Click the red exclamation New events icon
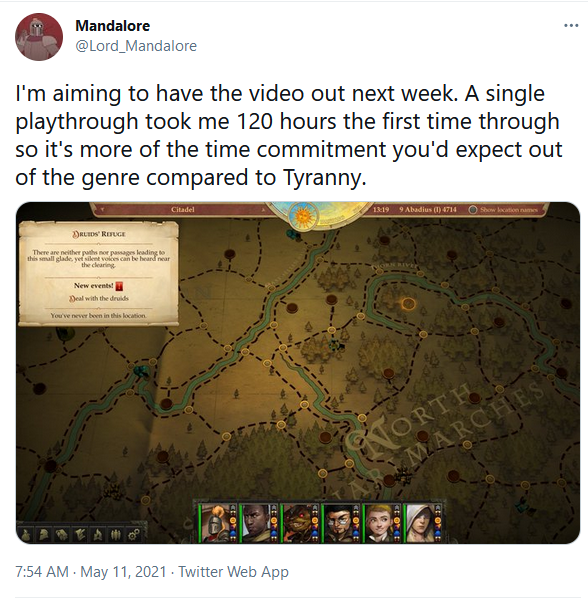Screen dimensions: 588x603 pos(120,286)
